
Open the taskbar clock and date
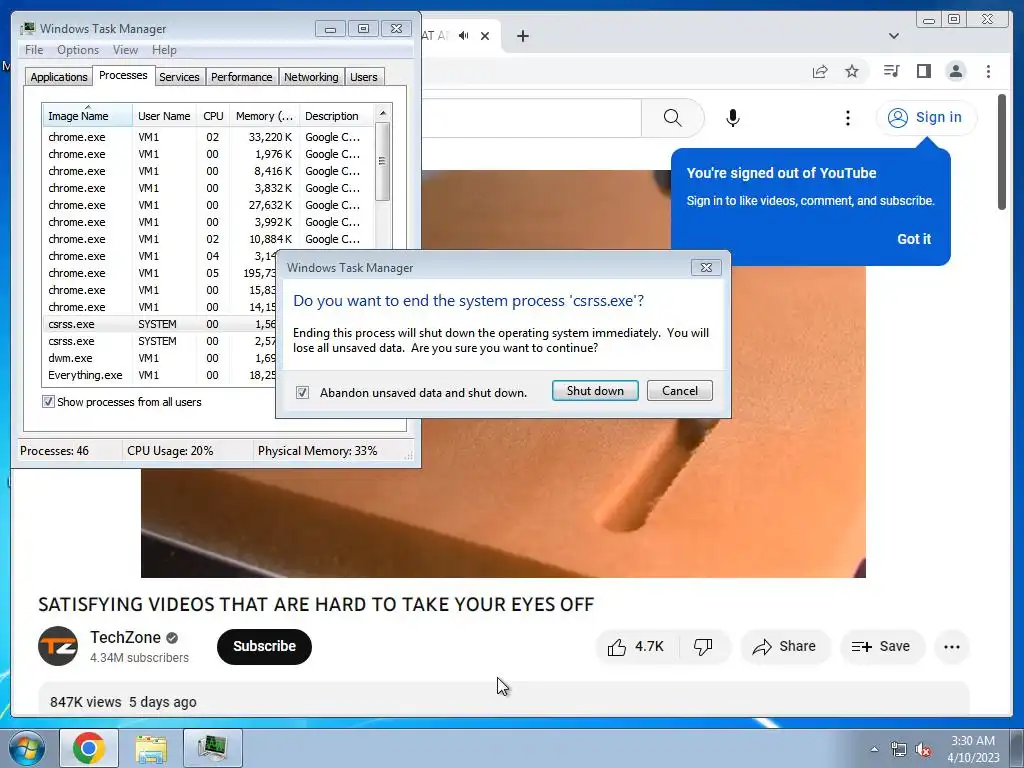973,749
